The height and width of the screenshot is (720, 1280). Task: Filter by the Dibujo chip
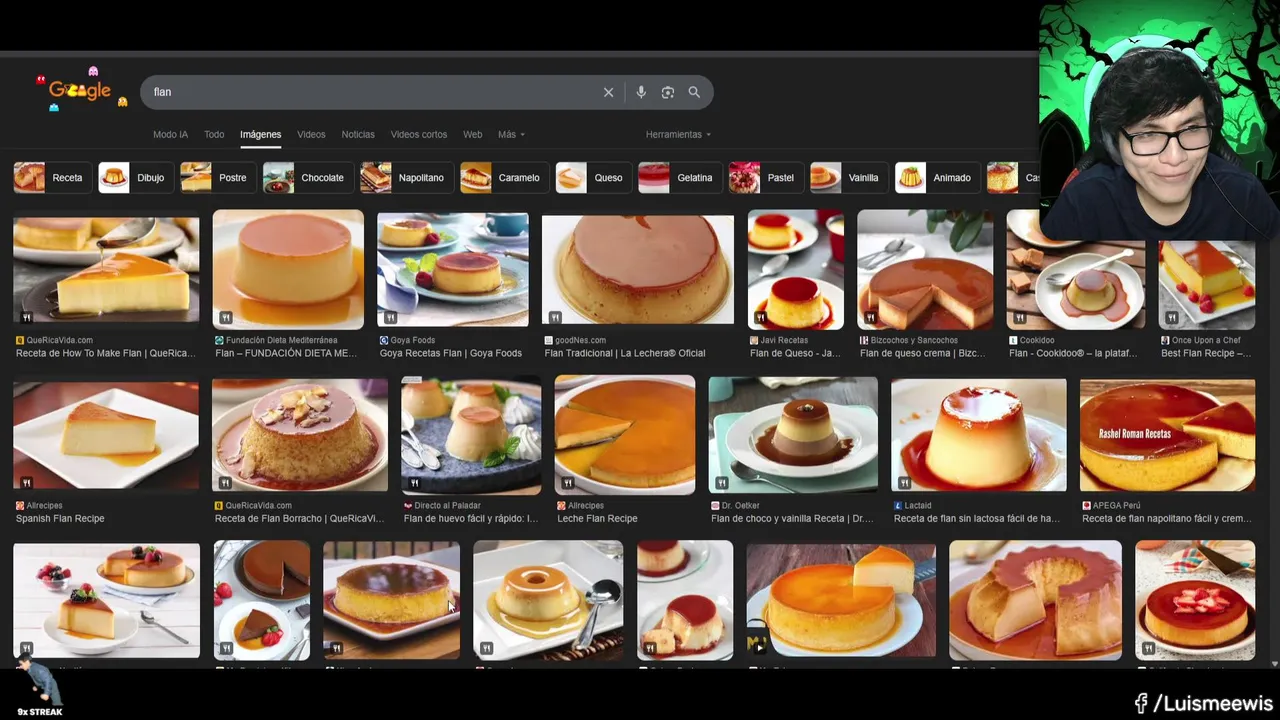(135, 177)
